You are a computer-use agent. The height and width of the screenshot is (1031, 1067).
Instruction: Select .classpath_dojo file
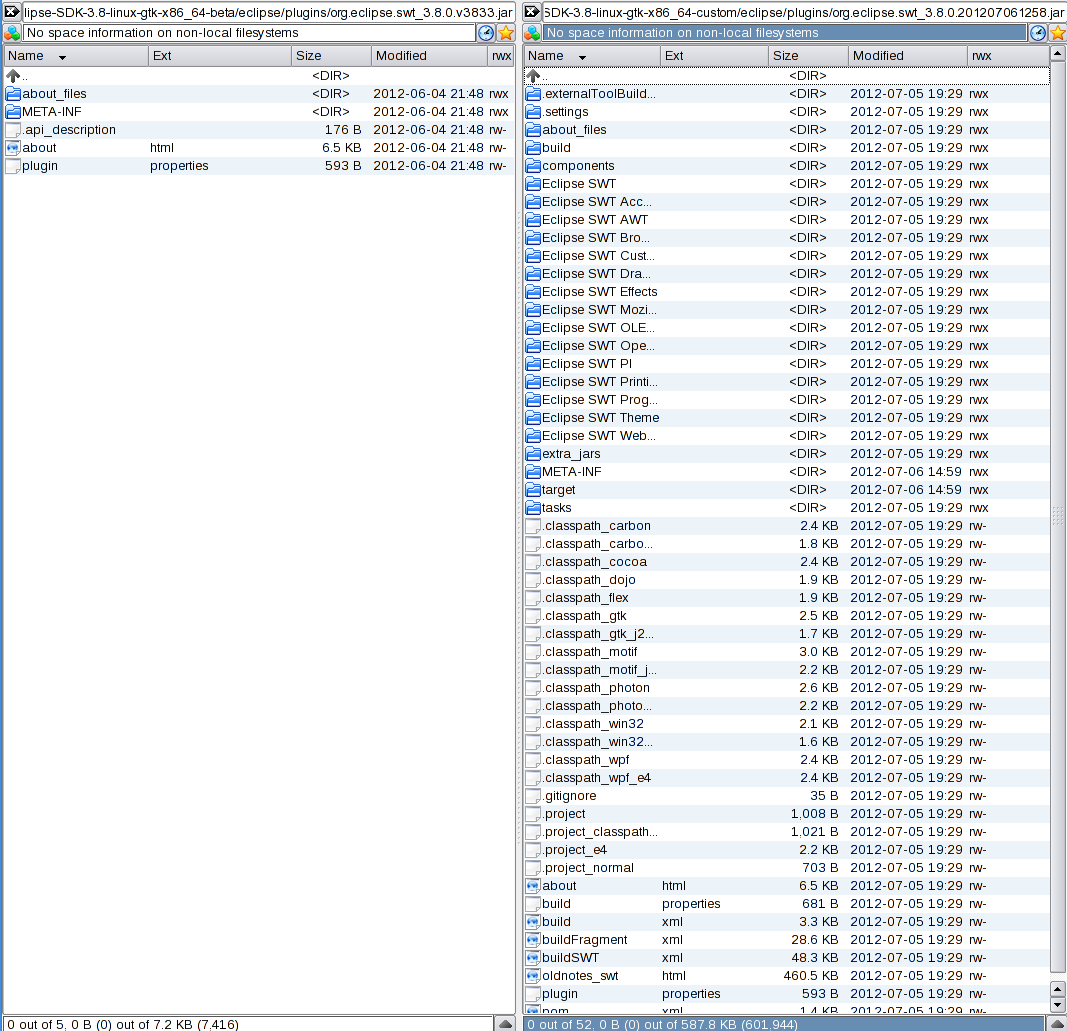point(787,580)
